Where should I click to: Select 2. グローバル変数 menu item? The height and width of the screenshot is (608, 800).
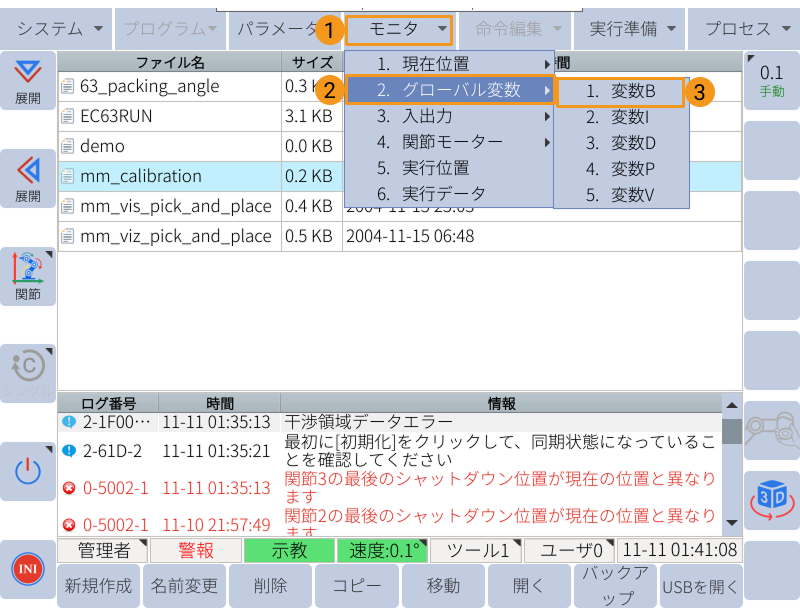click(x=449, y=90)
